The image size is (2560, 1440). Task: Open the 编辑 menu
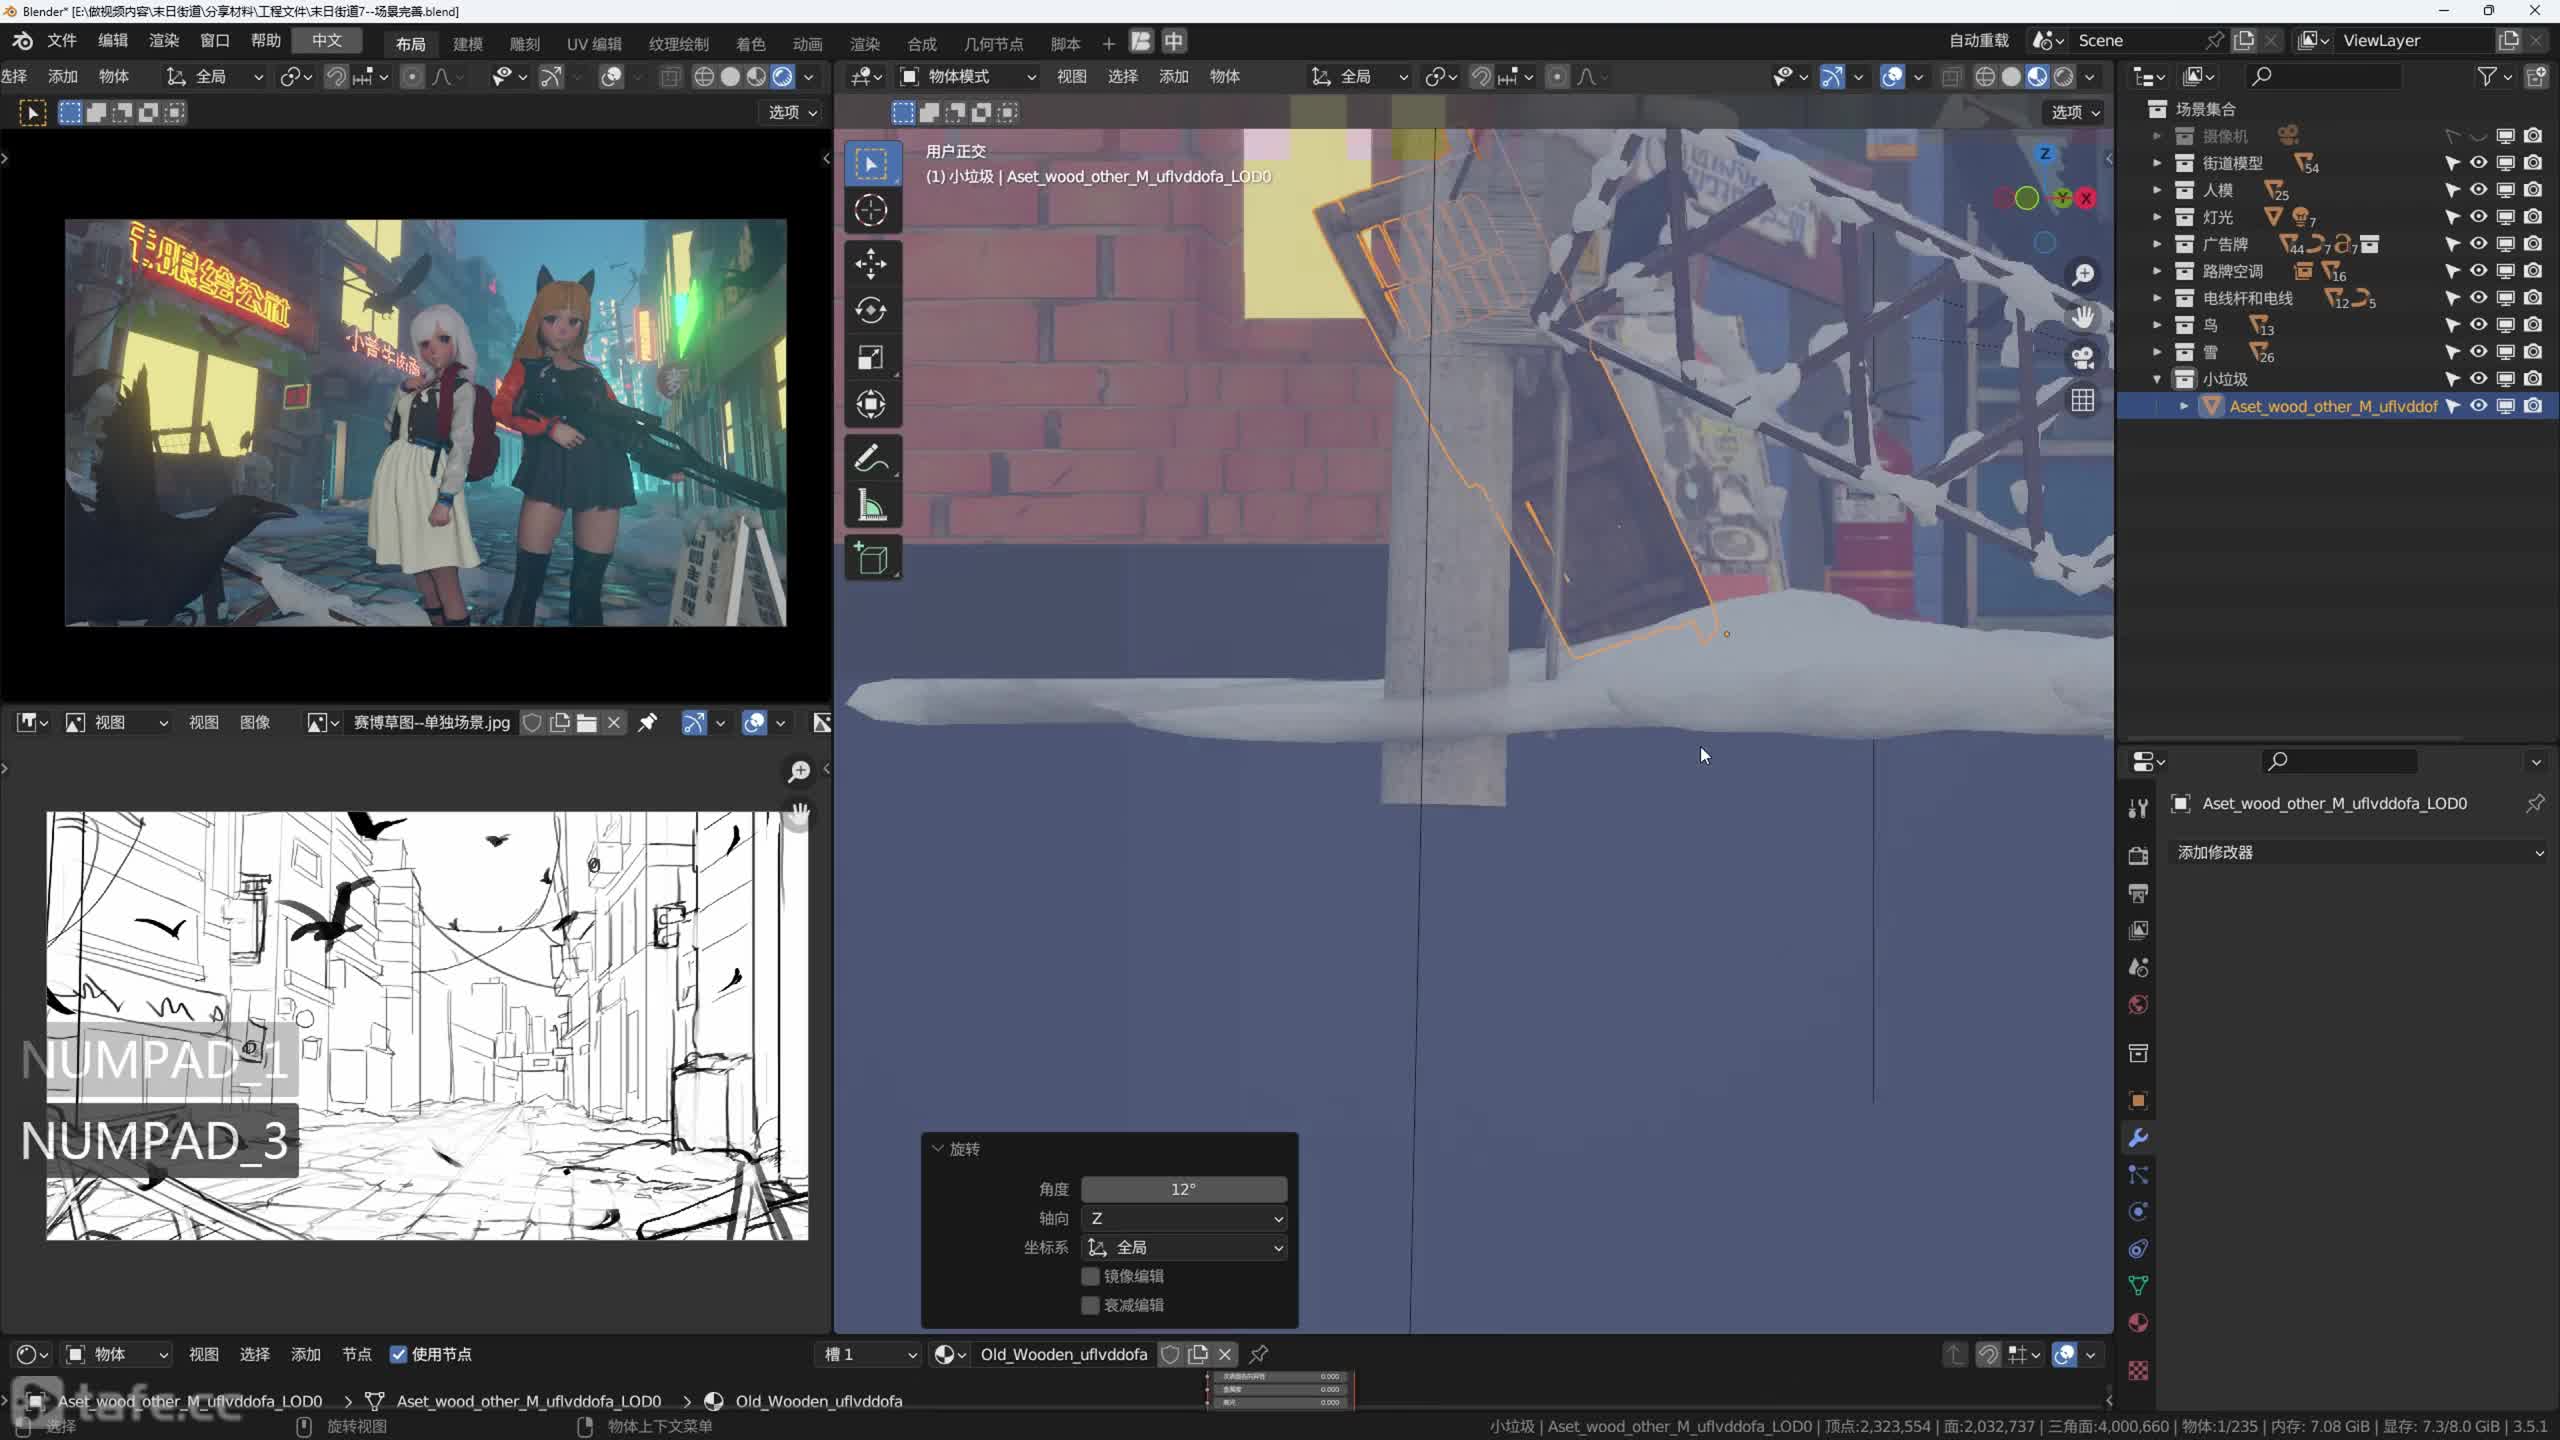pos(113,40)
